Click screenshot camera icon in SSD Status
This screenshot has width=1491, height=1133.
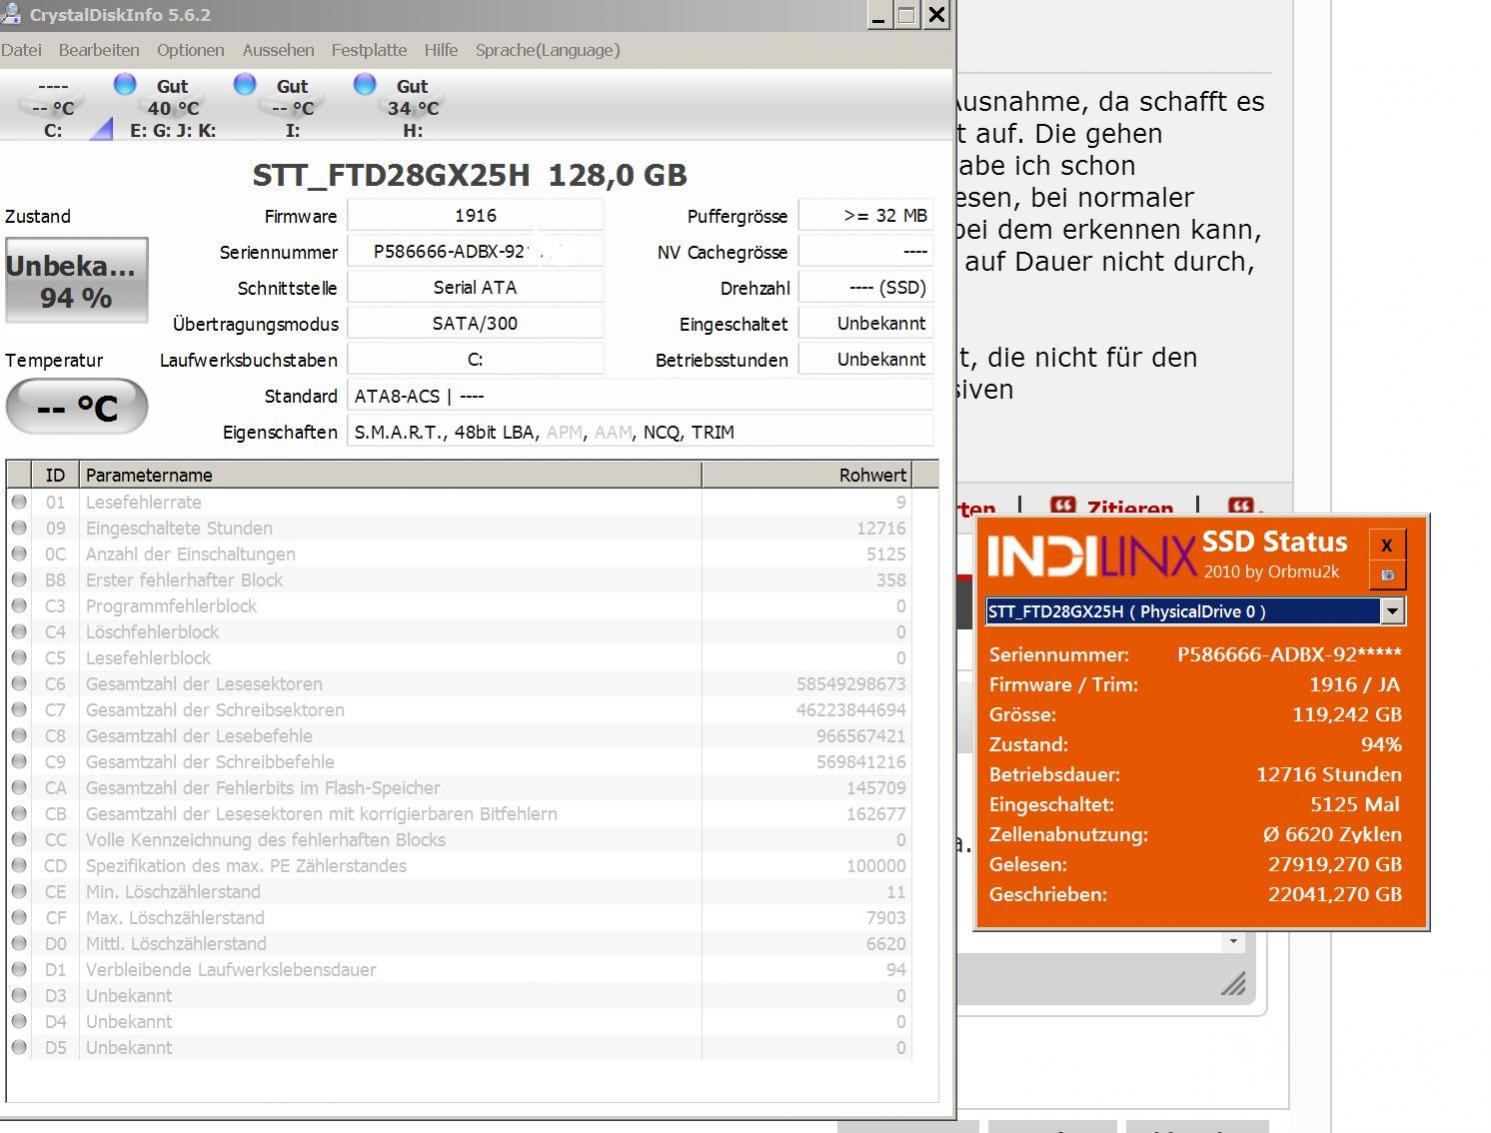coord(1387,575)
